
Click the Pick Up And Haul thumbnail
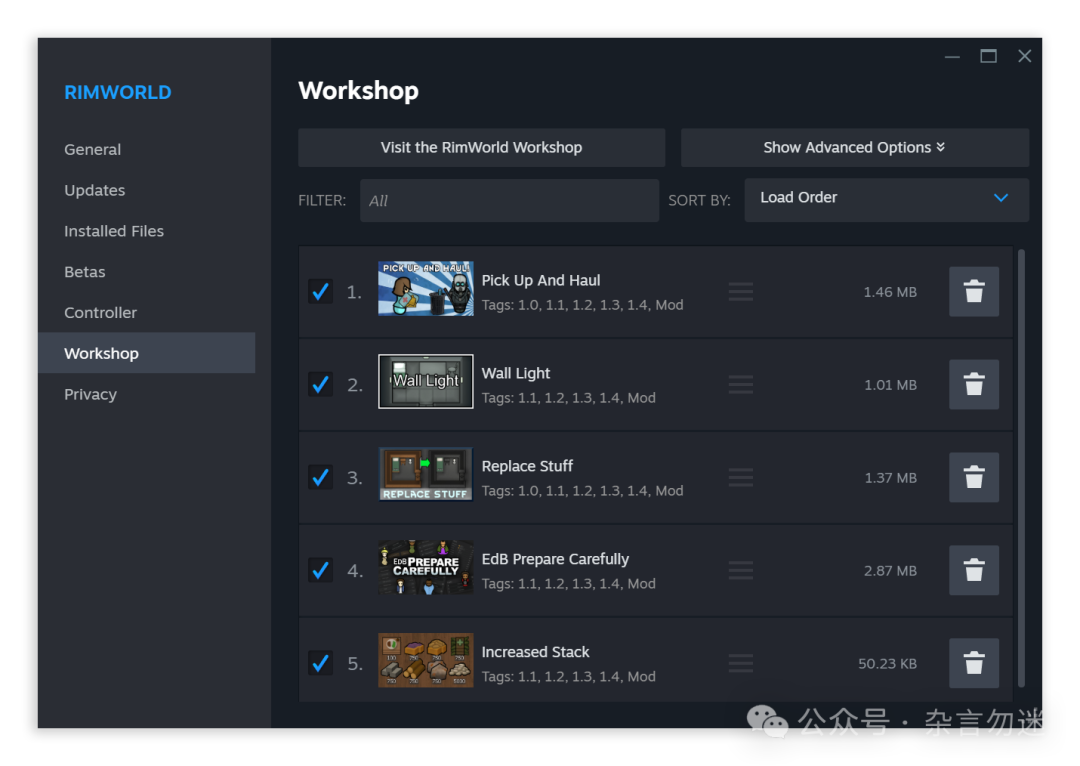pos(426,289)
